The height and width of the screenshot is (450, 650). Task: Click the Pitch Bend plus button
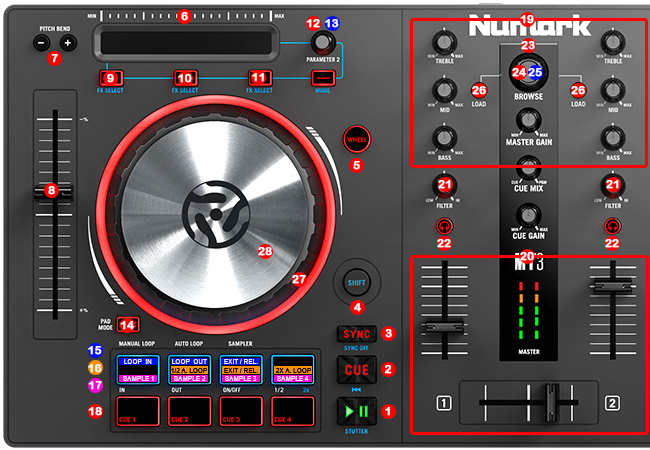coord(68,43)
